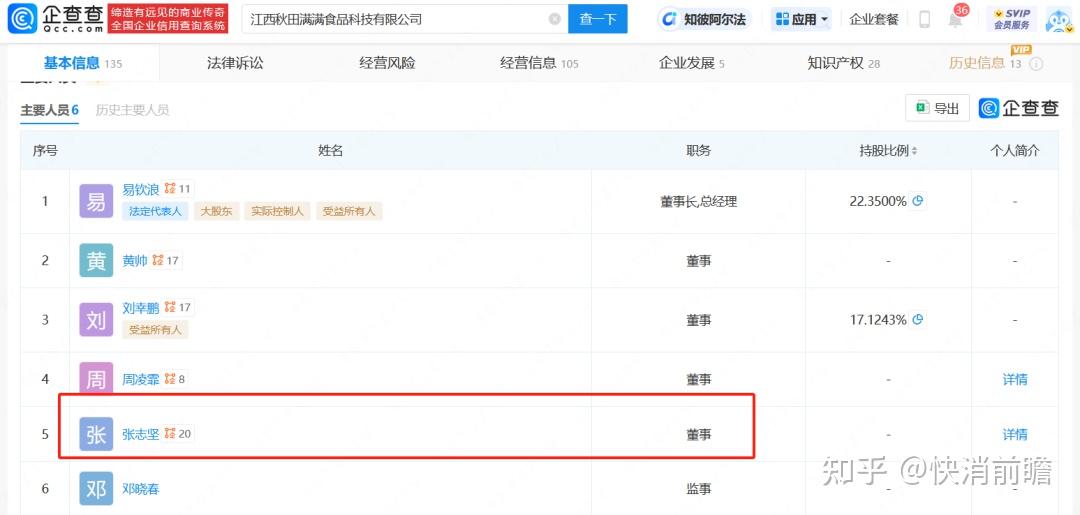1080x515 pixels.
Task: Switch to 基本信息 tab
Action: (83, 63)
